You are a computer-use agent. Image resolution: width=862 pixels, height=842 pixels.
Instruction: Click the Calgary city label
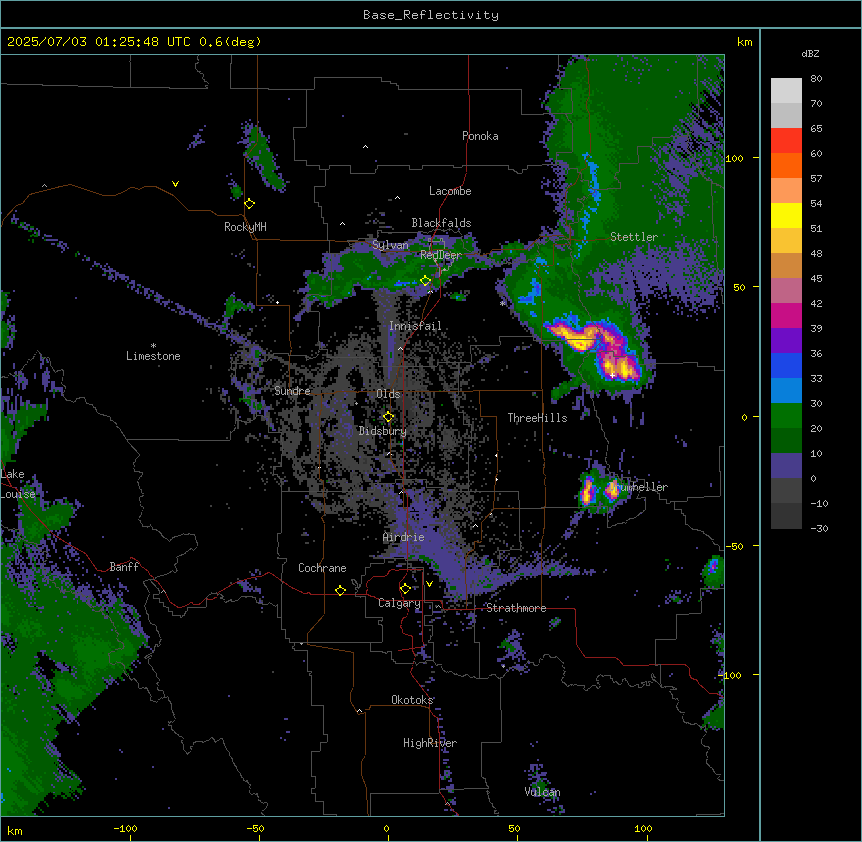(x=399, y=603)
